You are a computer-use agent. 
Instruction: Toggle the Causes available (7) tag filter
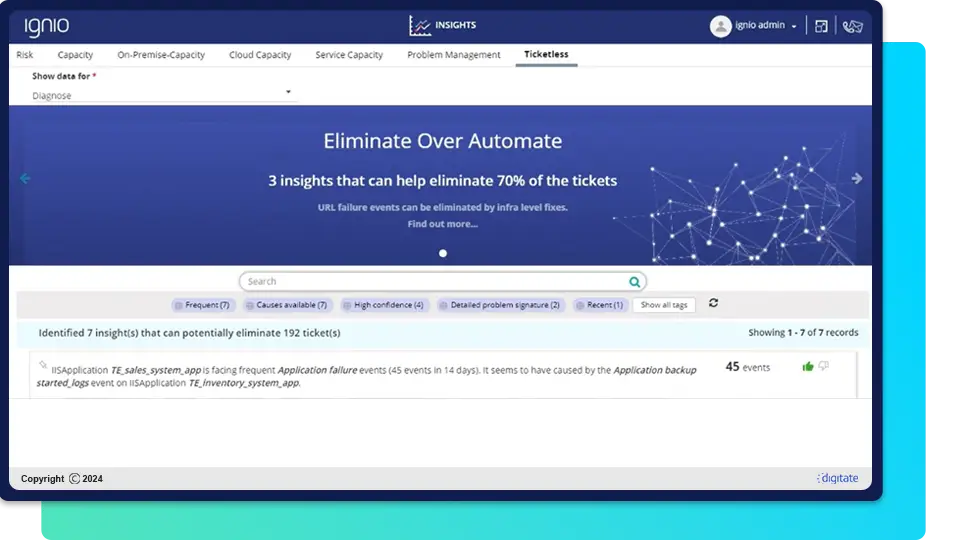[x=286, y=305]
